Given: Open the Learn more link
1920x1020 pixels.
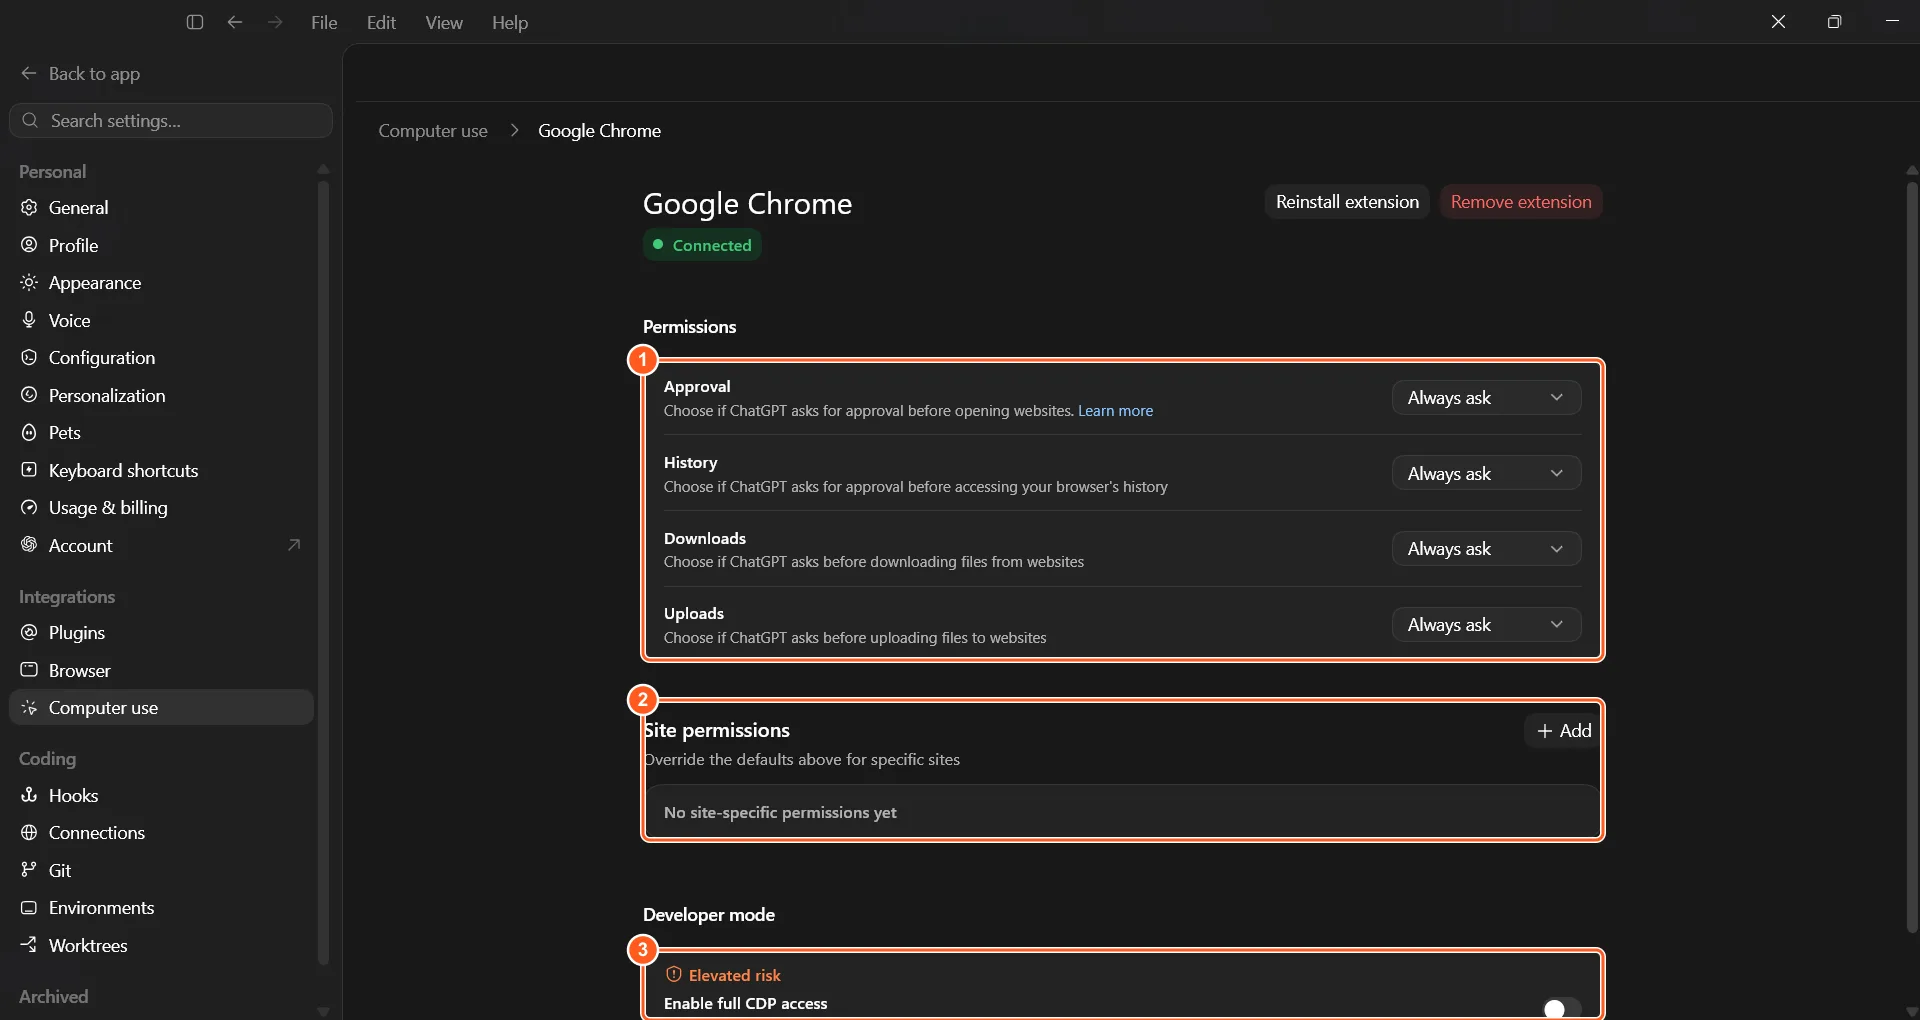Looking at the screenshot, I should (x=1115, y=410).
